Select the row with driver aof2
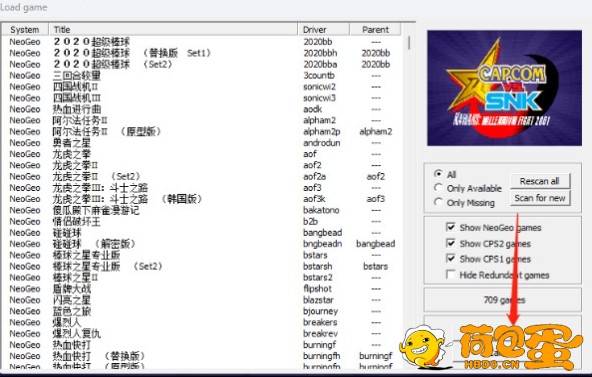 [202, 165]
